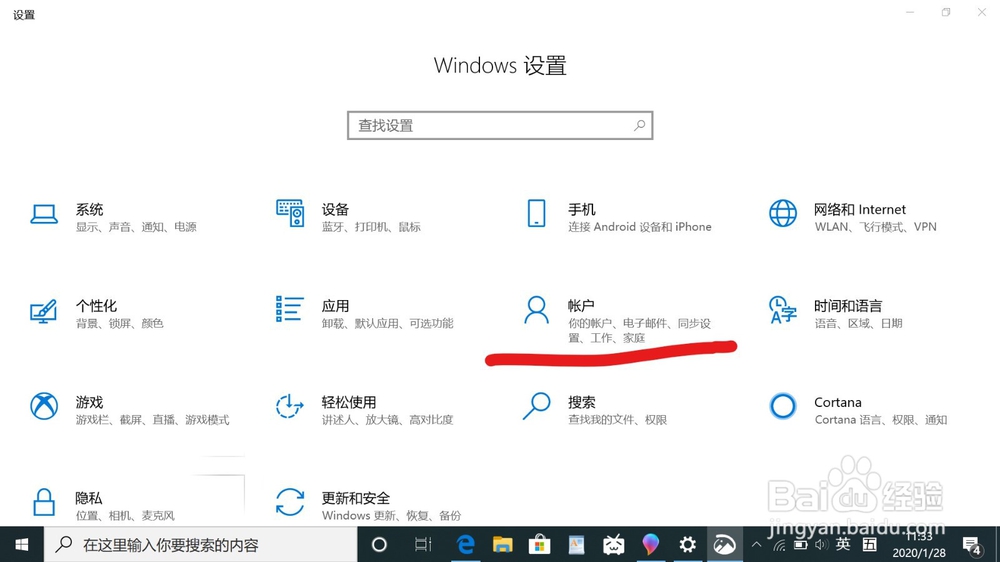Switch input language 英 indicator
Screen dimensions: 1000x562
point(843,544)
